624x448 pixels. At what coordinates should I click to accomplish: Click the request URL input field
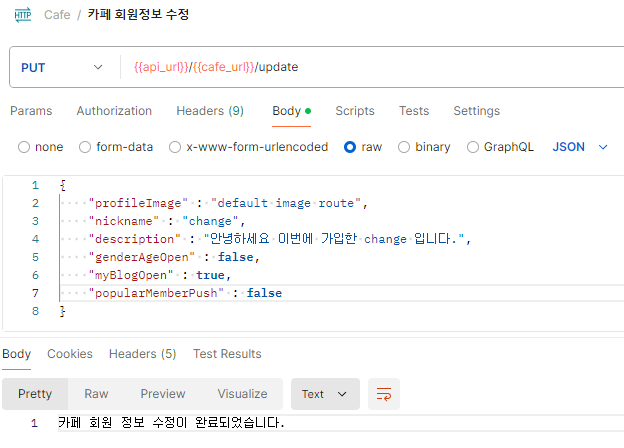[x=374, y=67]
